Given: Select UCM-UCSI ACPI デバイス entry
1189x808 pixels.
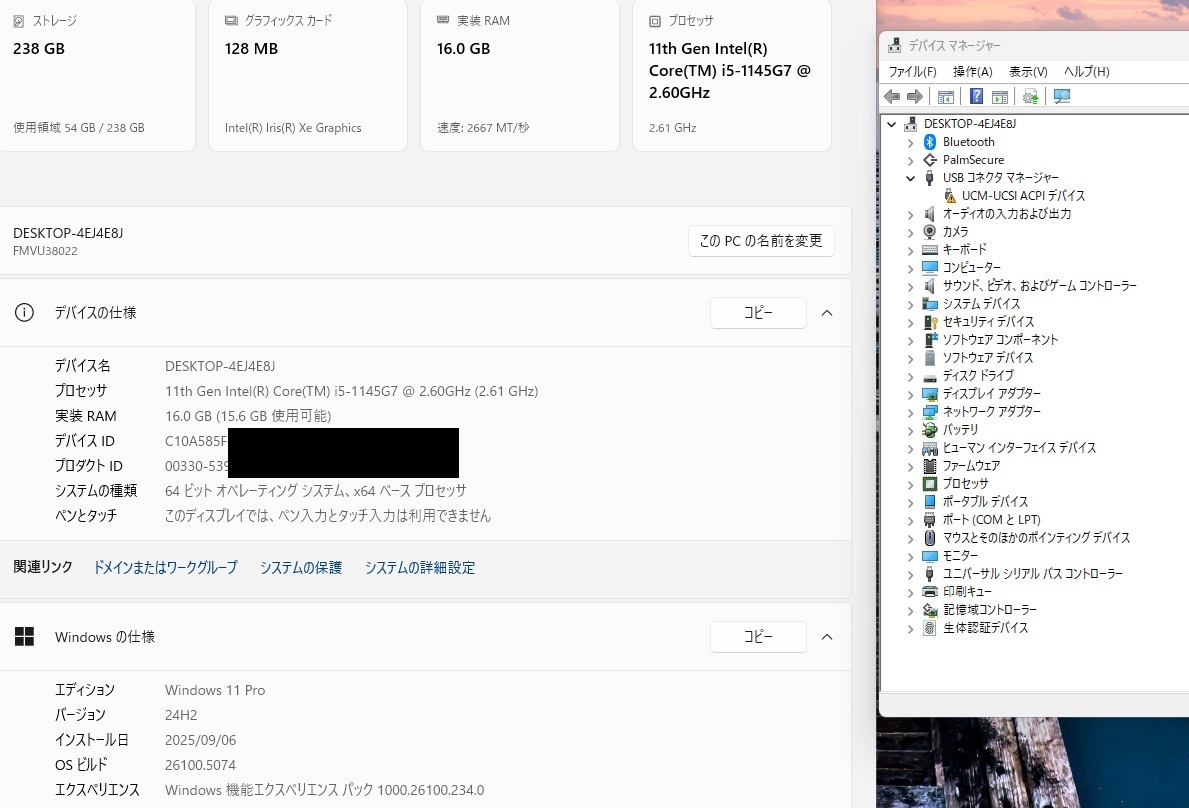Looking at the screenshot, I should (1023, 196).
